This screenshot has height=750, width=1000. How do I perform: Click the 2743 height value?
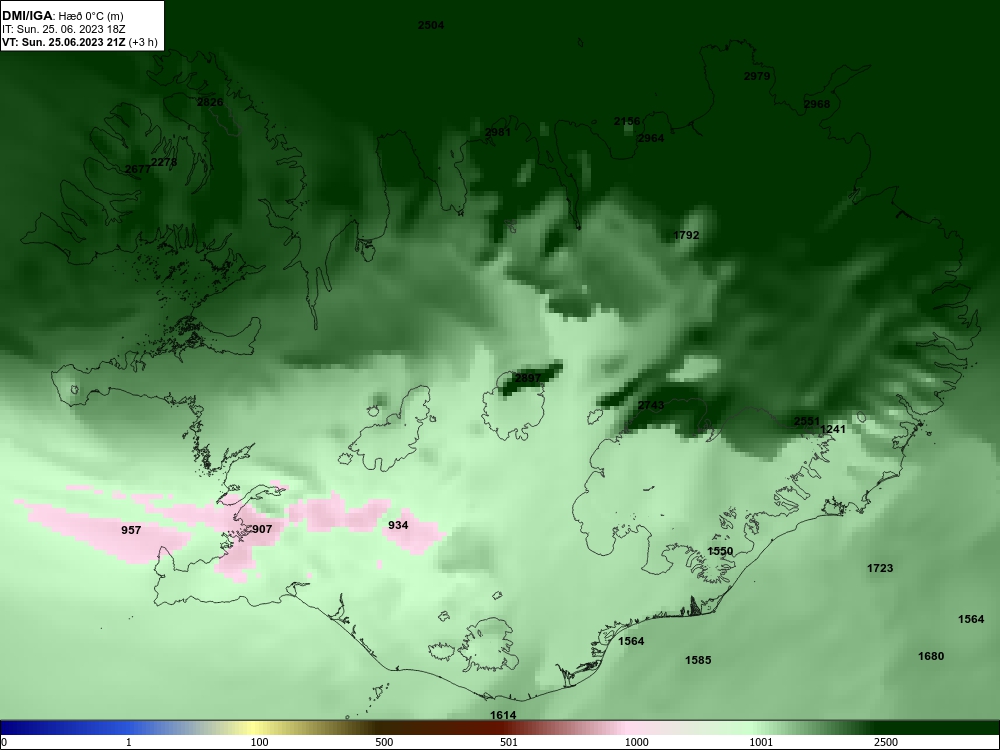click(x=651, y=406)
